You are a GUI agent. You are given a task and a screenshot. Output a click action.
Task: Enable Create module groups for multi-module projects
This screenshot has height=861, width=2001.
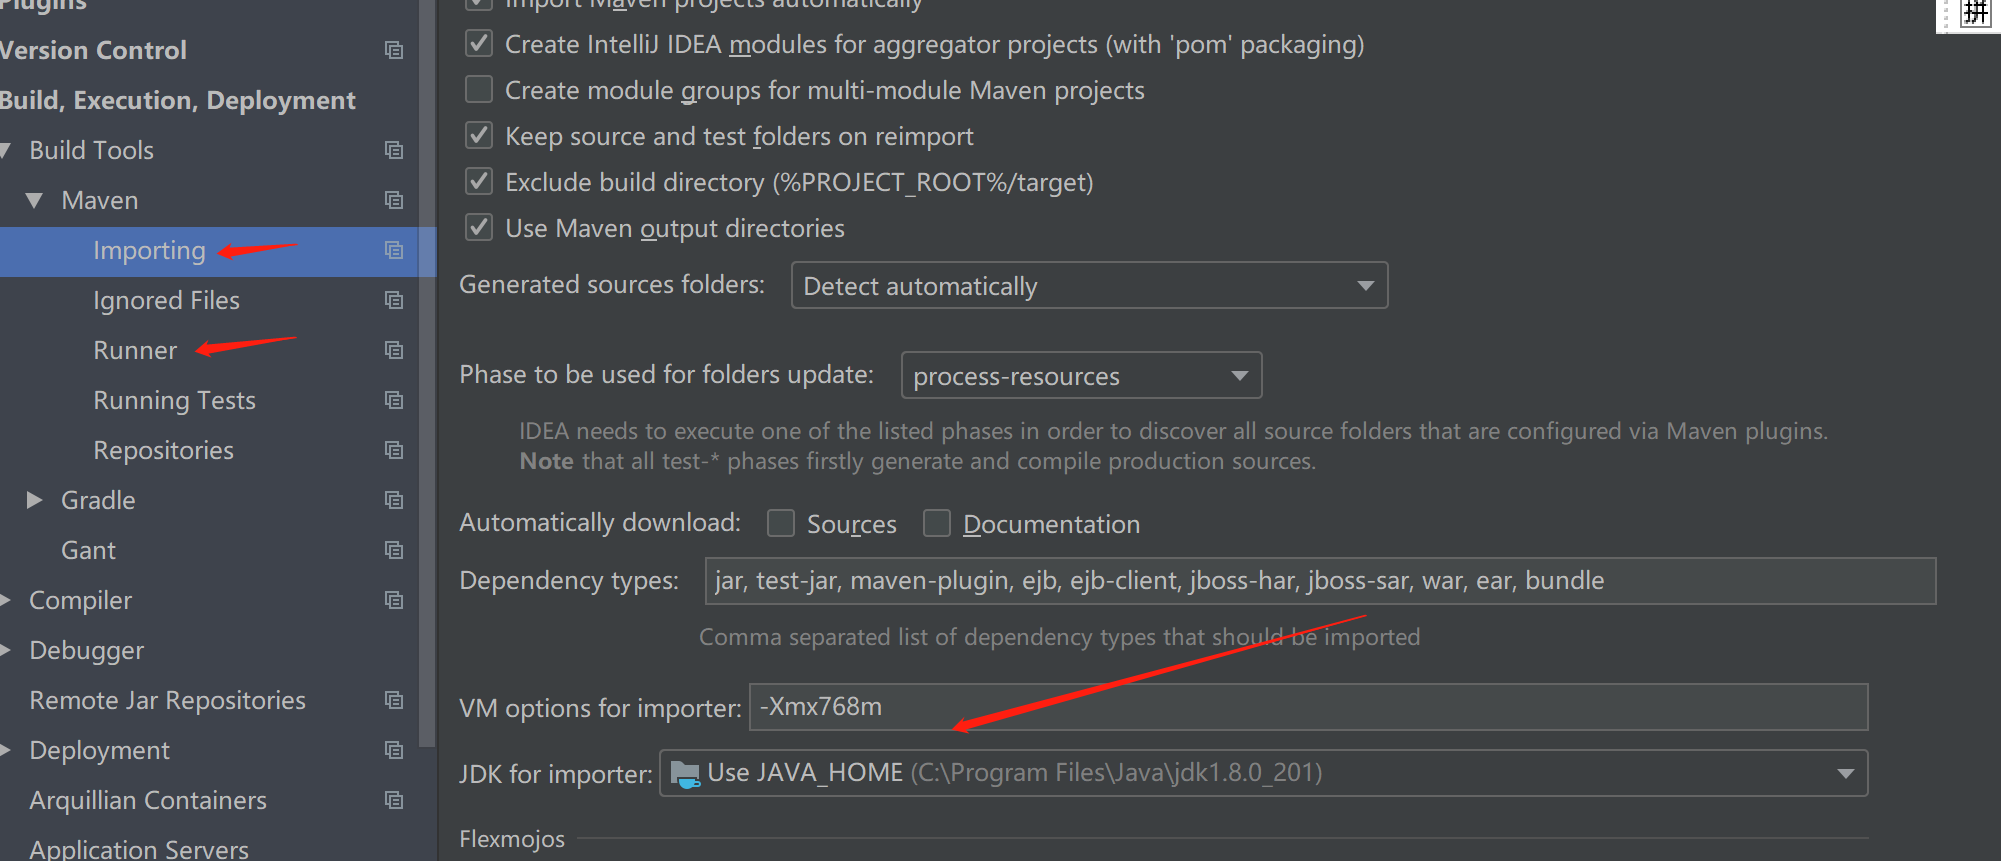pyautogui.click(x=478, y=89)
